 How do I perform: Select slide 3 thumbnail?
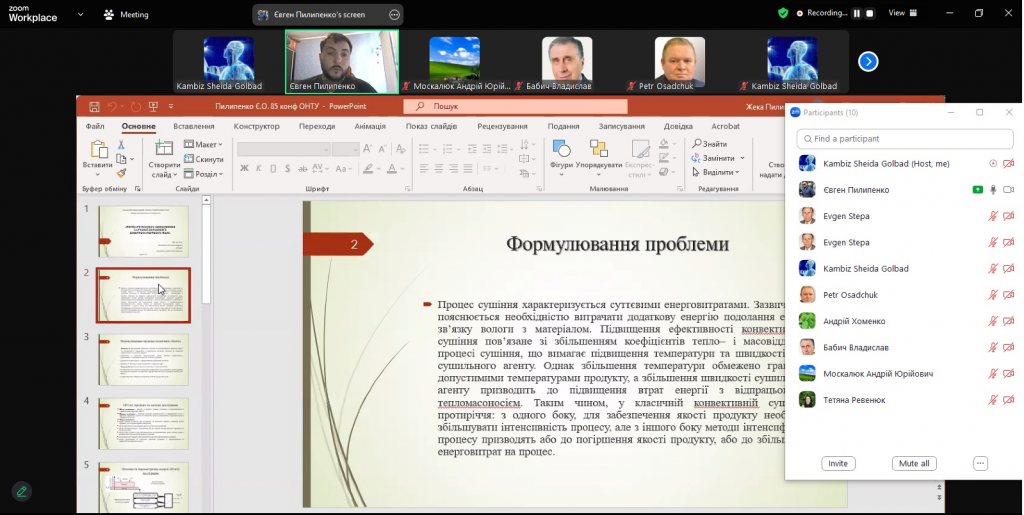point(143,360)
